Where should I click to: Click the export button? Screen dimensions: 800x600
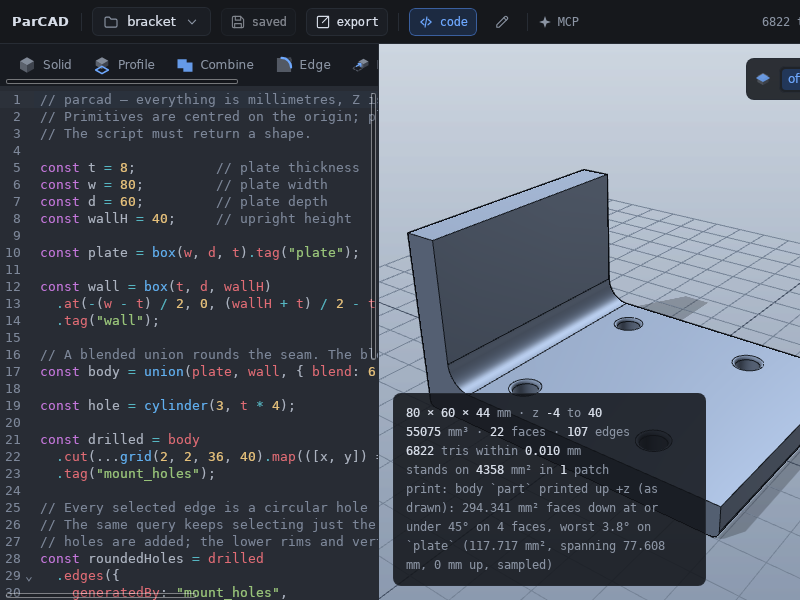click(x=347, y=21)
